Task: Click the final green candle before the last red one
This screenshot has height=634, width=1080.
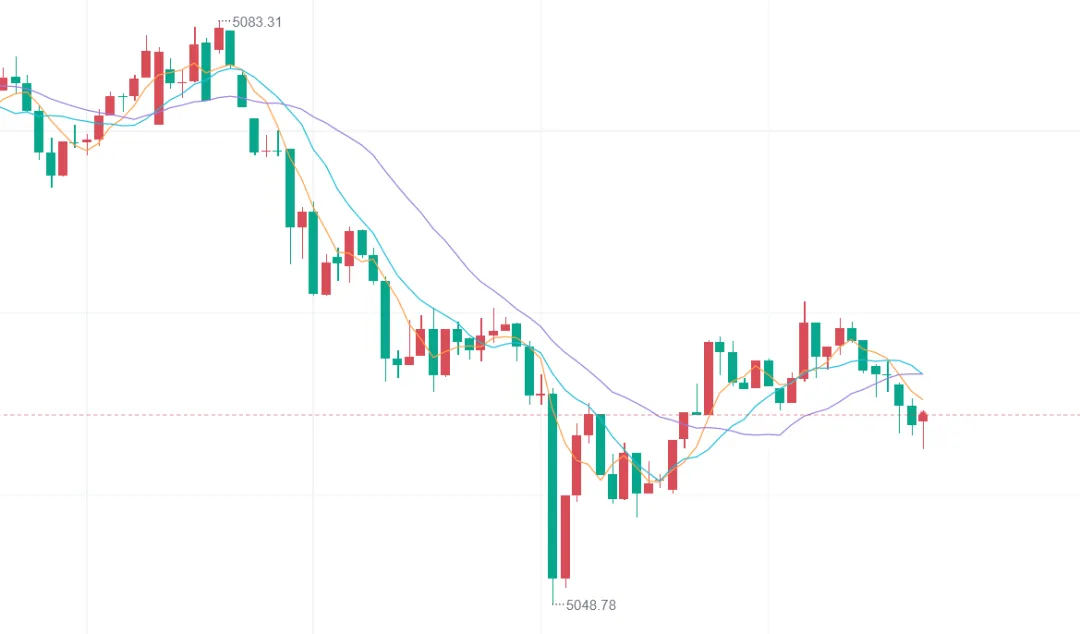Action: (911, 415)
